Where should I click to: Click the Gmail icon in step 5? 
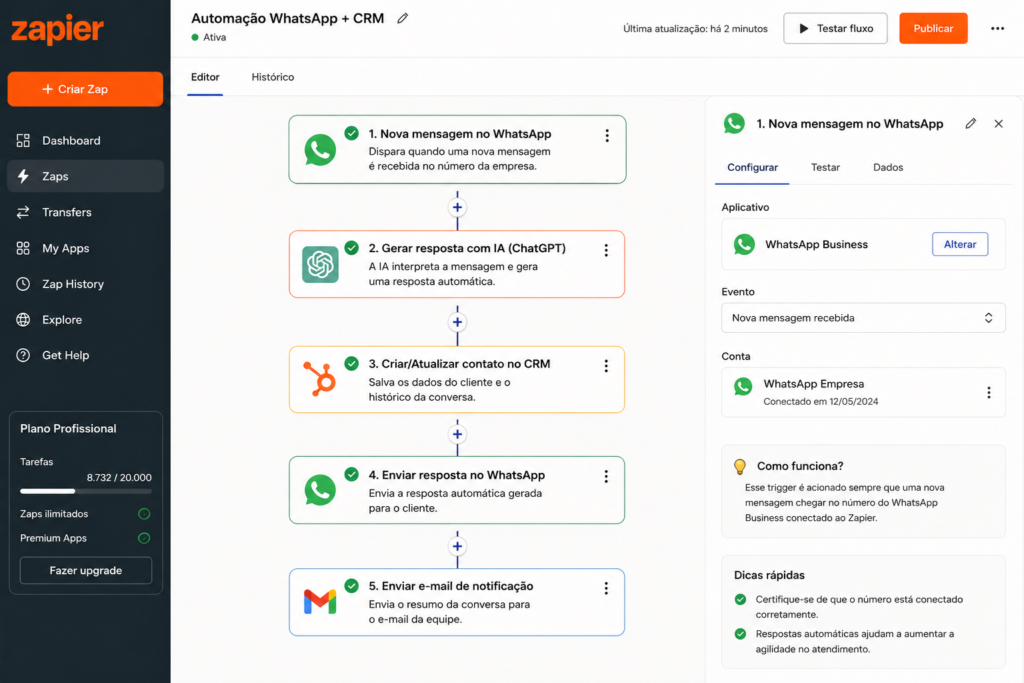click(x=320, y=601)
